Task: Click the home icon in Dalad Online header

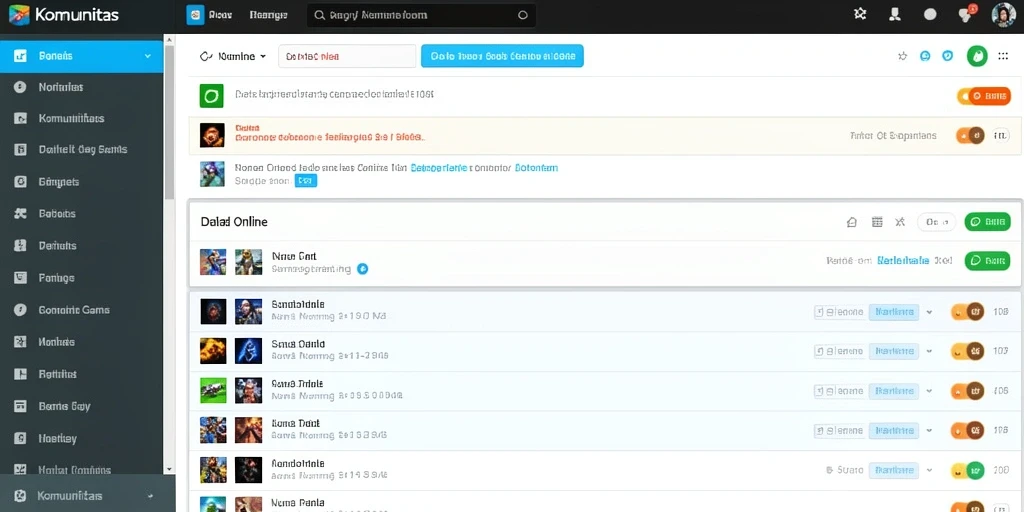Action: tap(852, 222)
